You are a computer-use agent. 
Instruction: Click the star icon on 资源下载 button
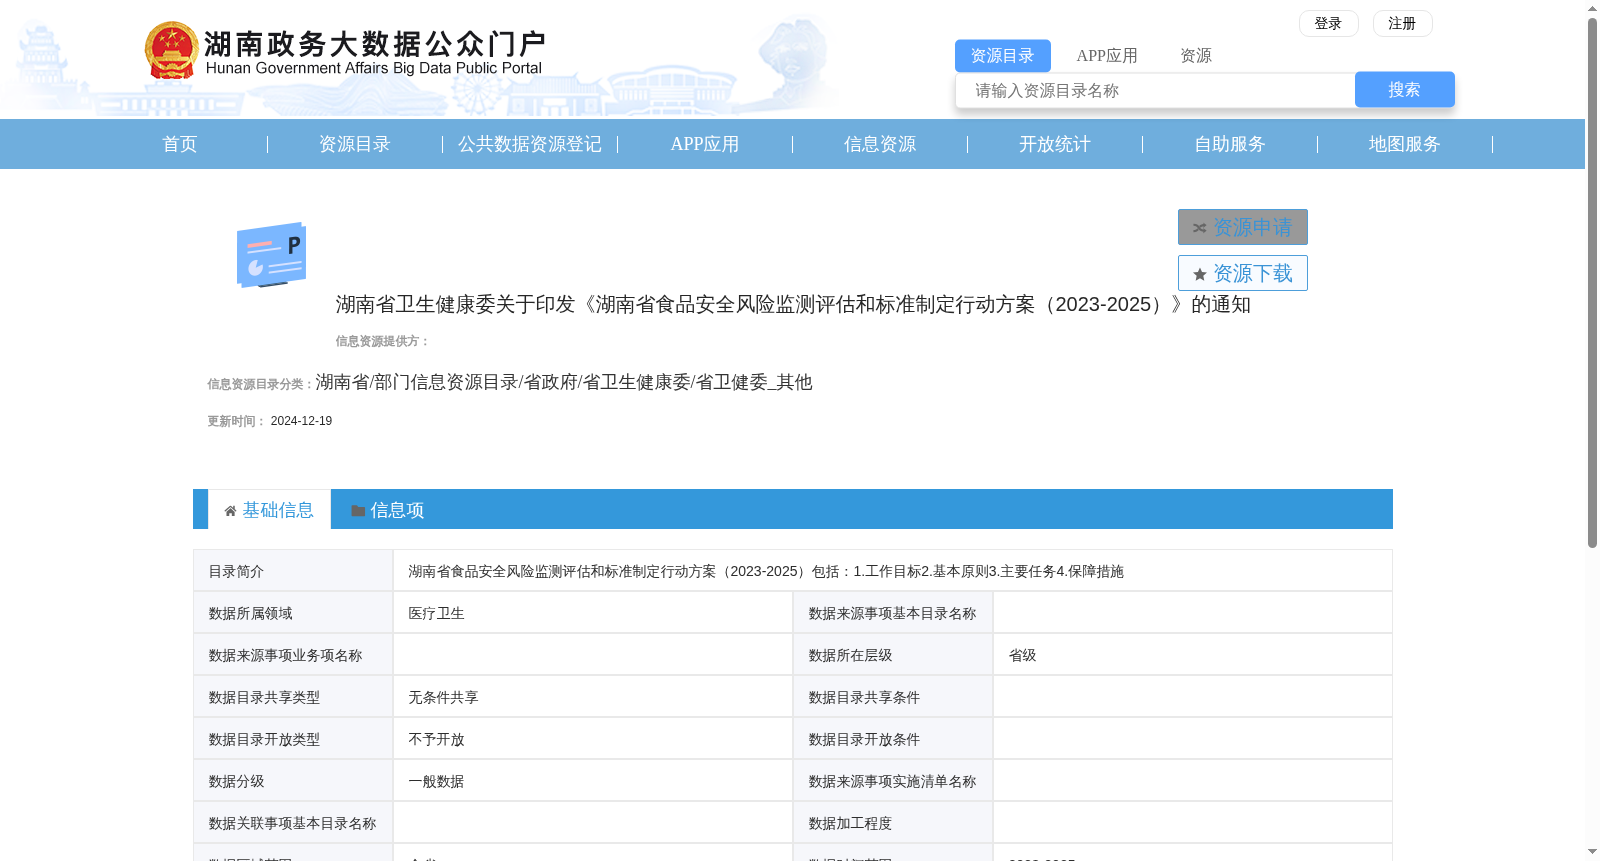pos(1200,274)
